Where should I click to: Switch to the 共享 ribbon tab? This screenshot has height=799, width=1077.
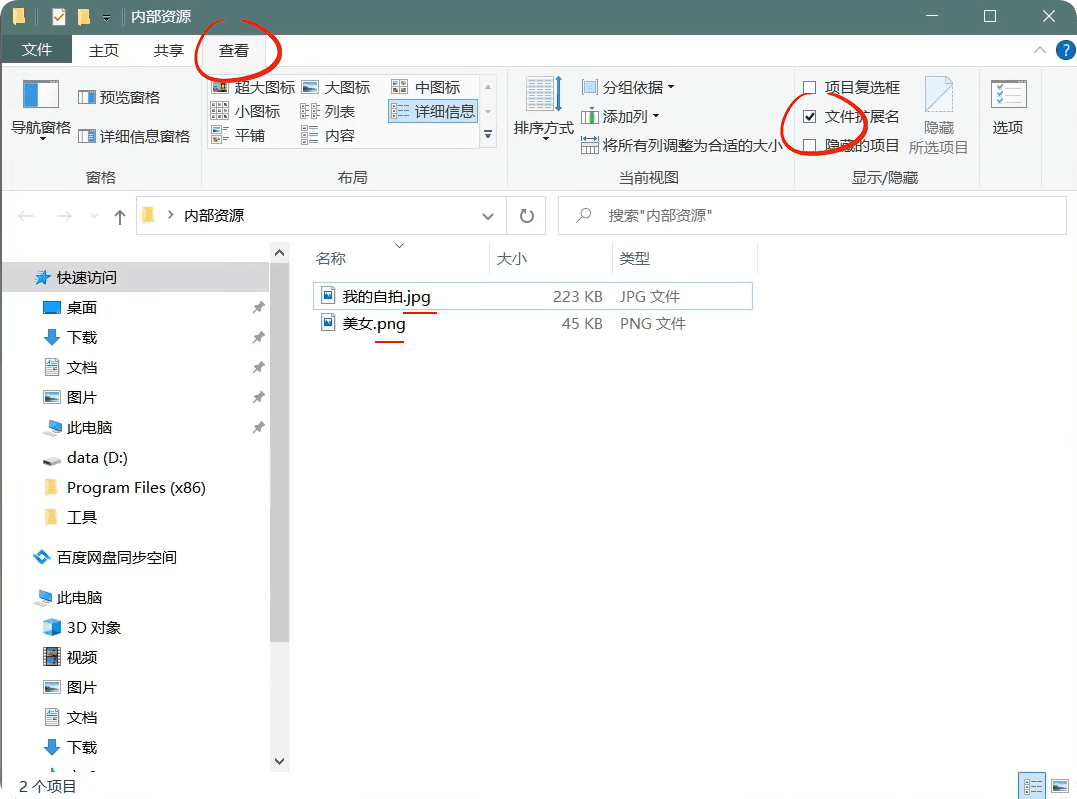(168, 50)
